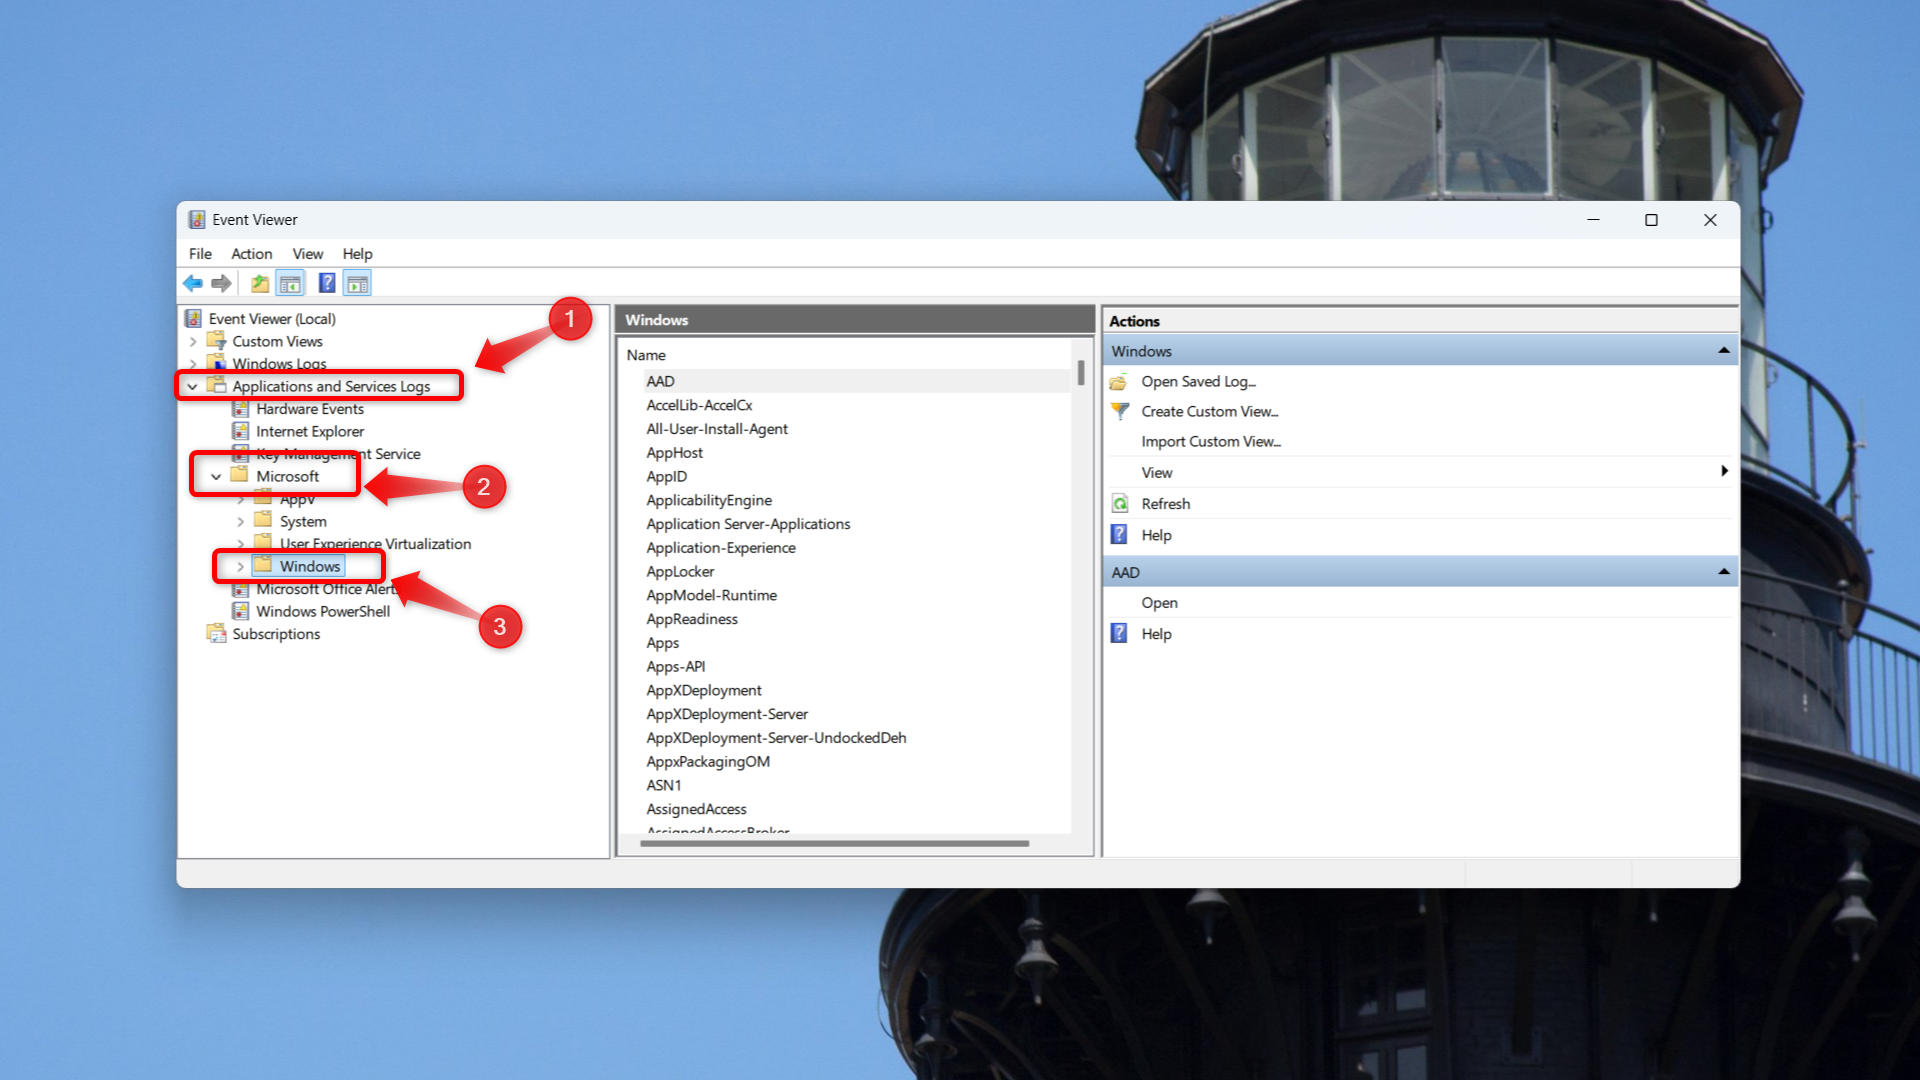Image resolution: width=1920 pixels, height=1080 pixels.
Task: Click Create Custom View... action
Action: point(1210,412)
